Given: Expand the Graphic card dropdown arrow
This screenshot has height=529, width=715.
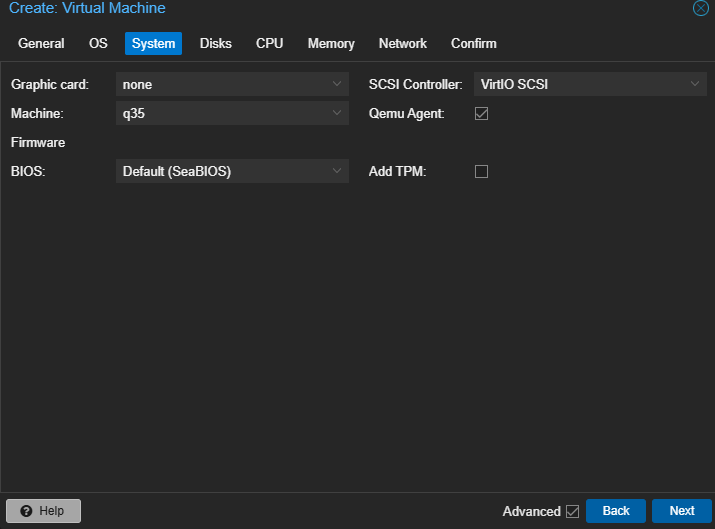Looking at the screenshot, I should coord(337,84).
